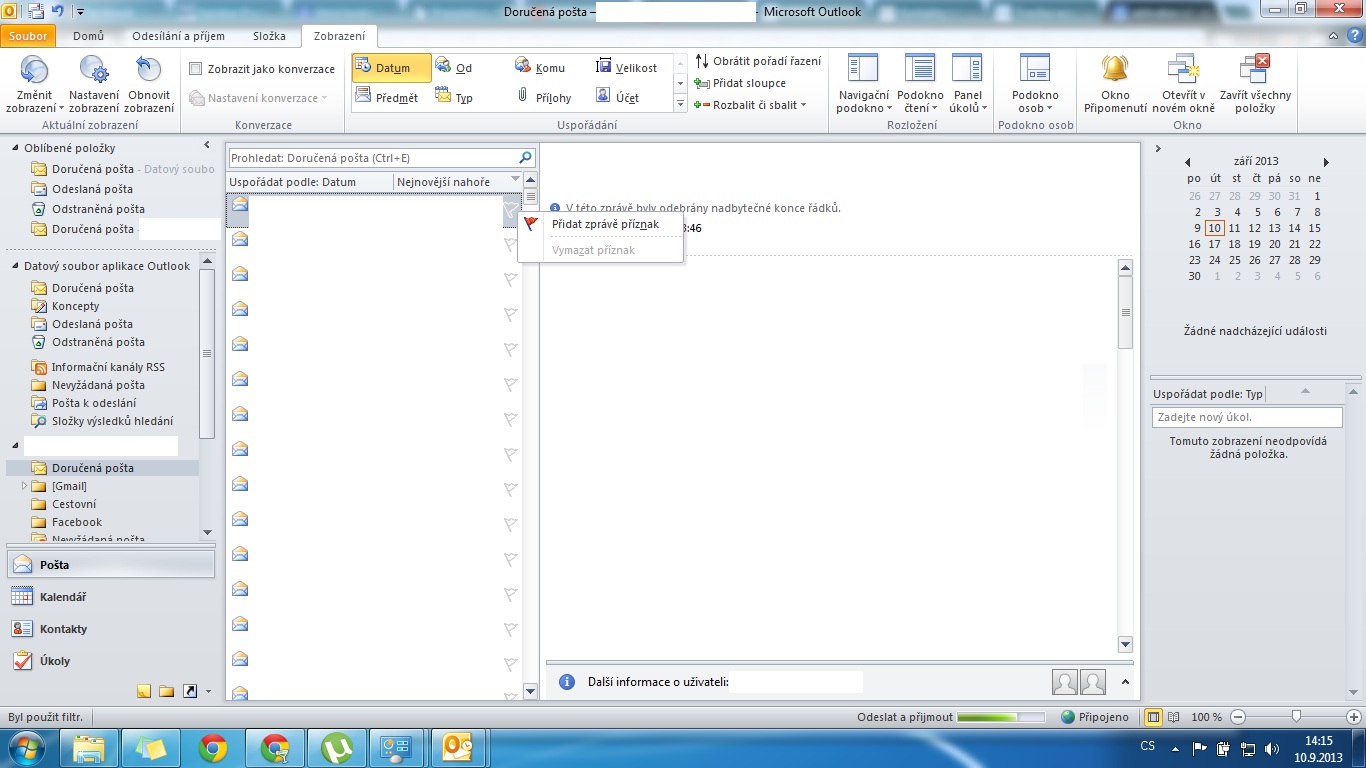Open the Windows Explorer taskbar icon
1366x768 pixels.
coord(88,748)
